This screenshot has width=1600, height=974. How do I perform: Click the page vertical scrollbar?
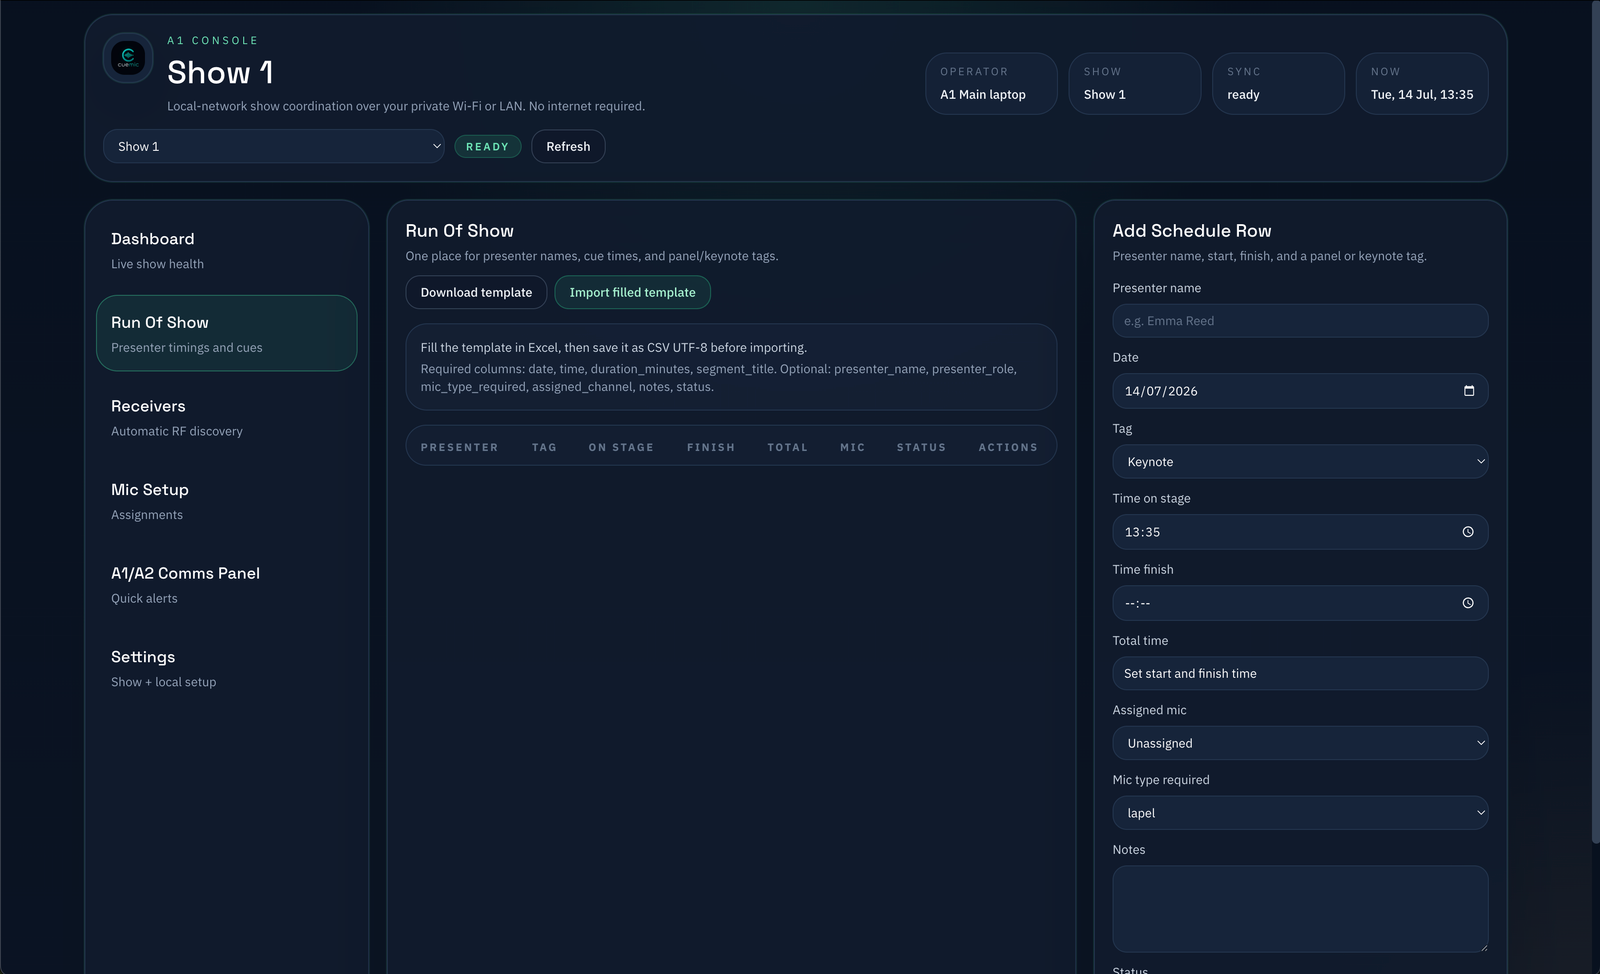tap(1595, 420)
